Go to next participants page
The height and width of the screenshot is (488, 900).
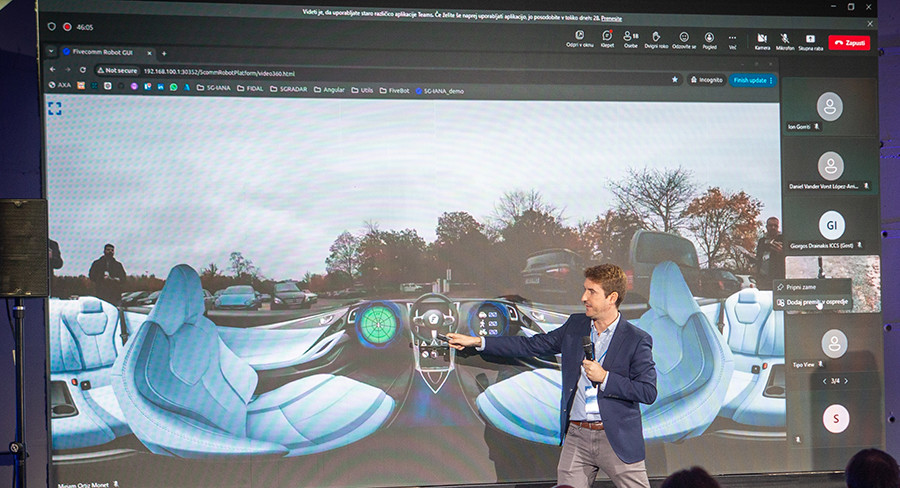point(845,381)
